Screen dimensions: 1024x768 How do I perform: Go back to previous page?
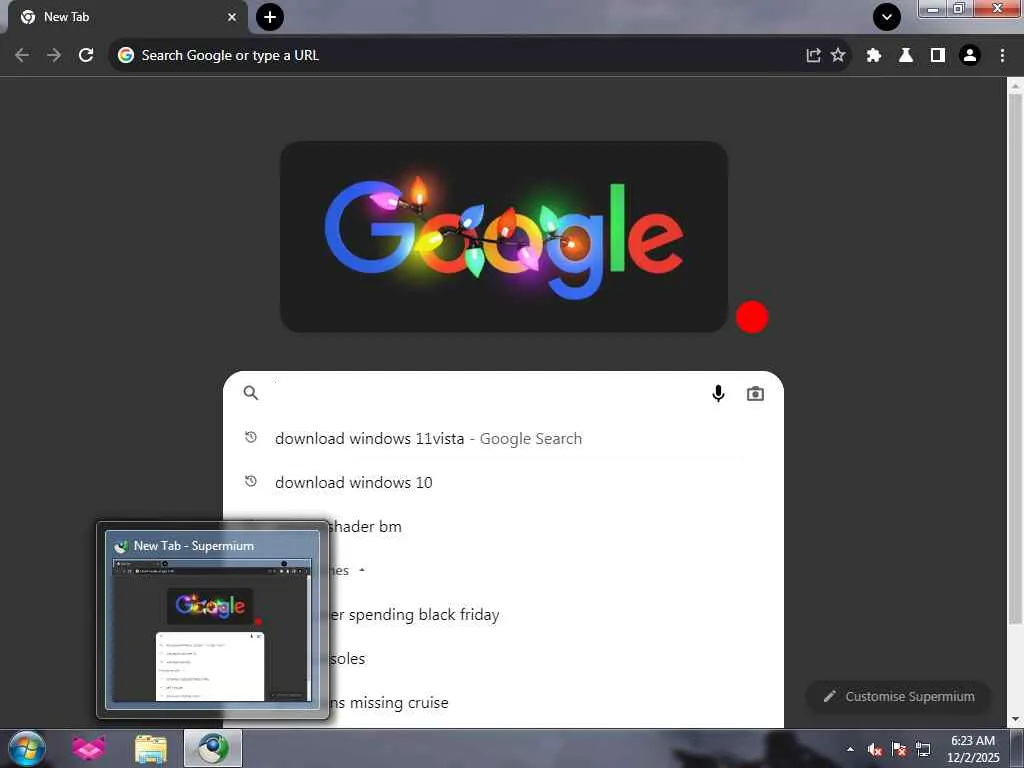coord(22,55)
